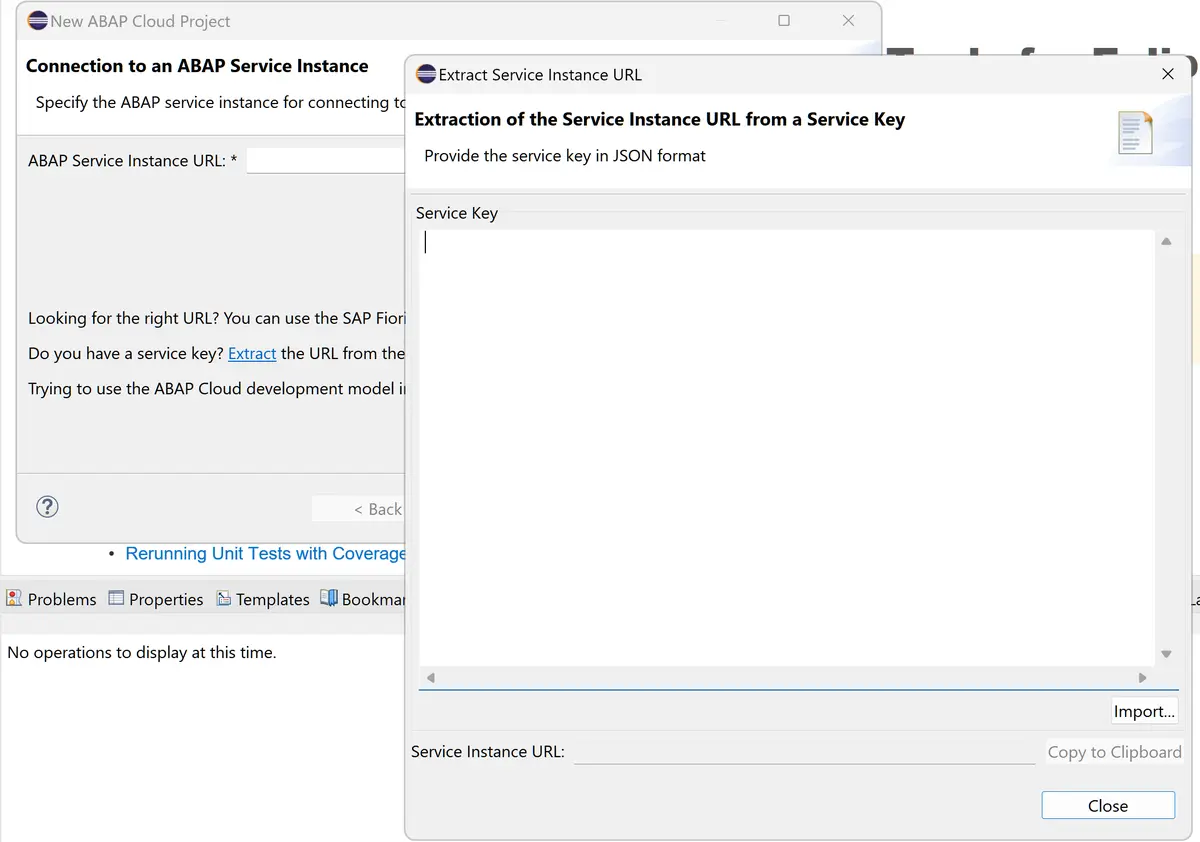Click the Bookmarks tab icon

point(329,597)
